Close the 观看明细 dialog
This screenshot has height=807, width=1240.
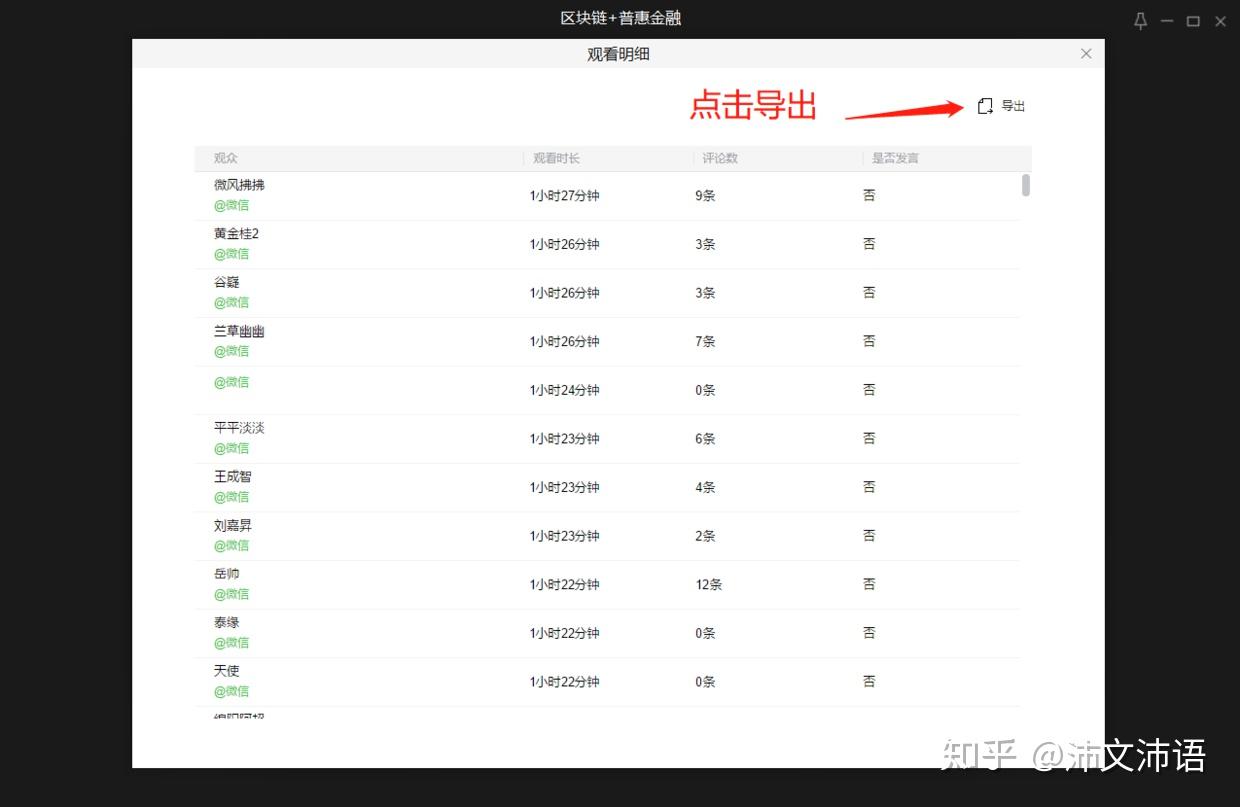[1086, 54]
